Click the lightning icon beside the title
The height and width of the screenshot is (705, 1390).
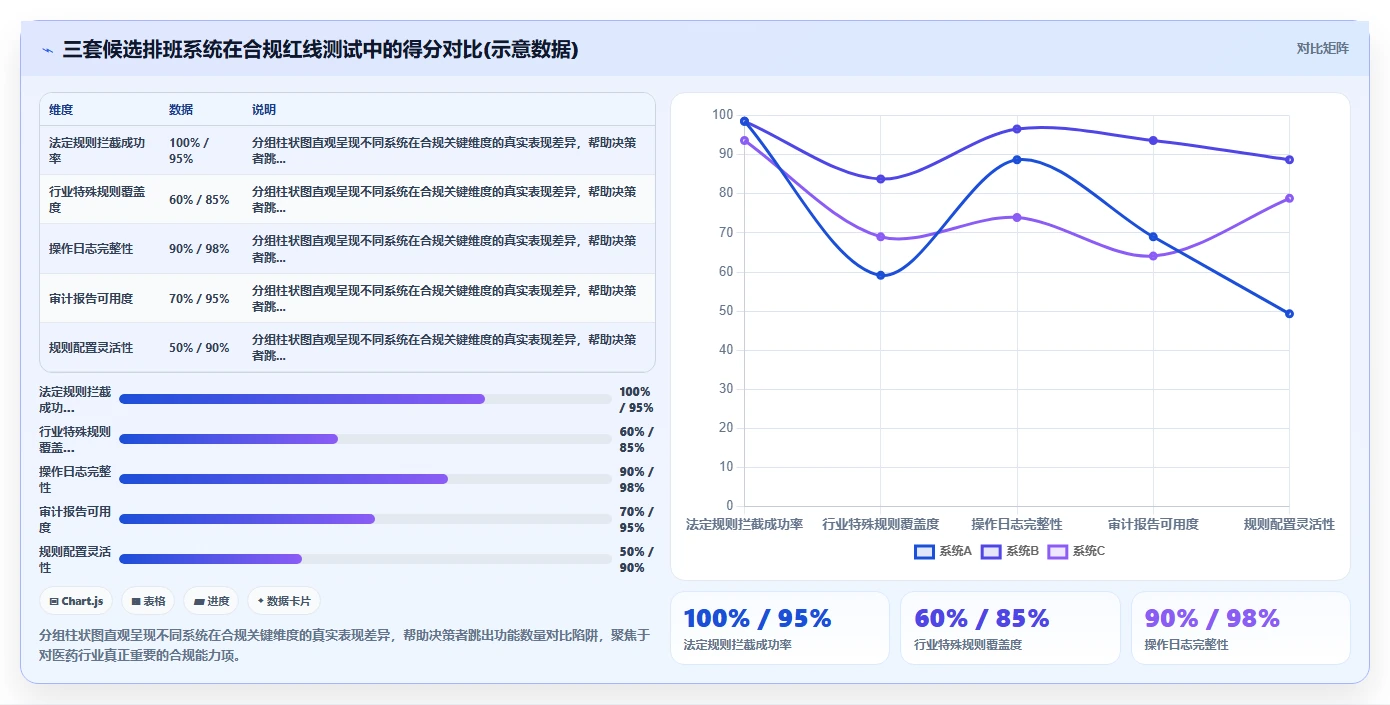click(47, 50)
